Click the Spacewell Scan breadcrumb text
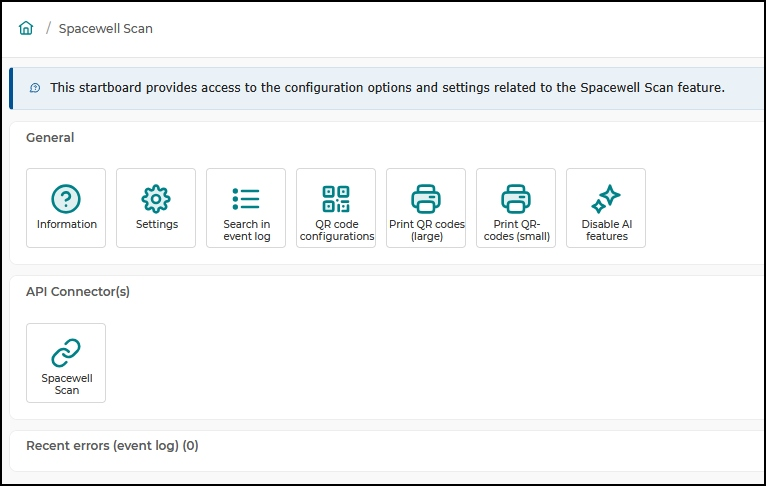Viewport: 766px width, 486px height. click(x=106, y=29)
